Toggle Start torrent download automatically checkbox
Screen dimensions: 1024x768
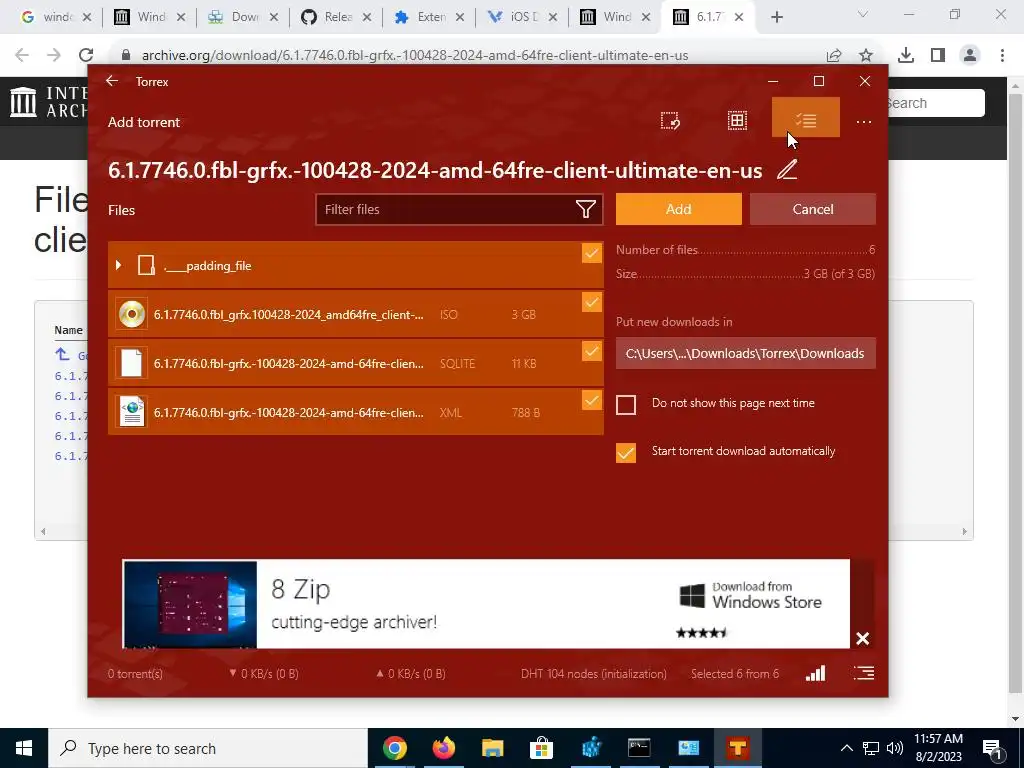tap(626, 453)
